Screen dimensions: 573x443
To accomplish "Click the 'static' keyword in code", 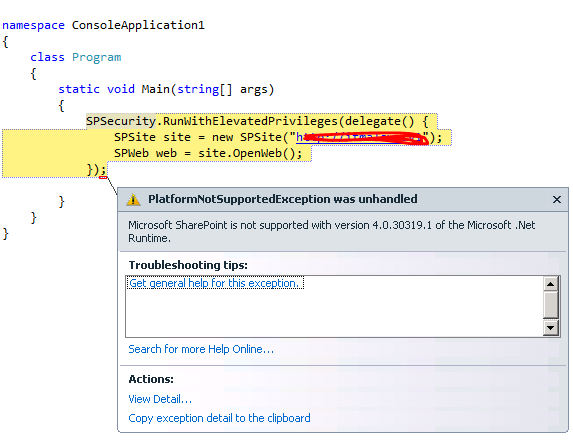I will click(79, 89).
